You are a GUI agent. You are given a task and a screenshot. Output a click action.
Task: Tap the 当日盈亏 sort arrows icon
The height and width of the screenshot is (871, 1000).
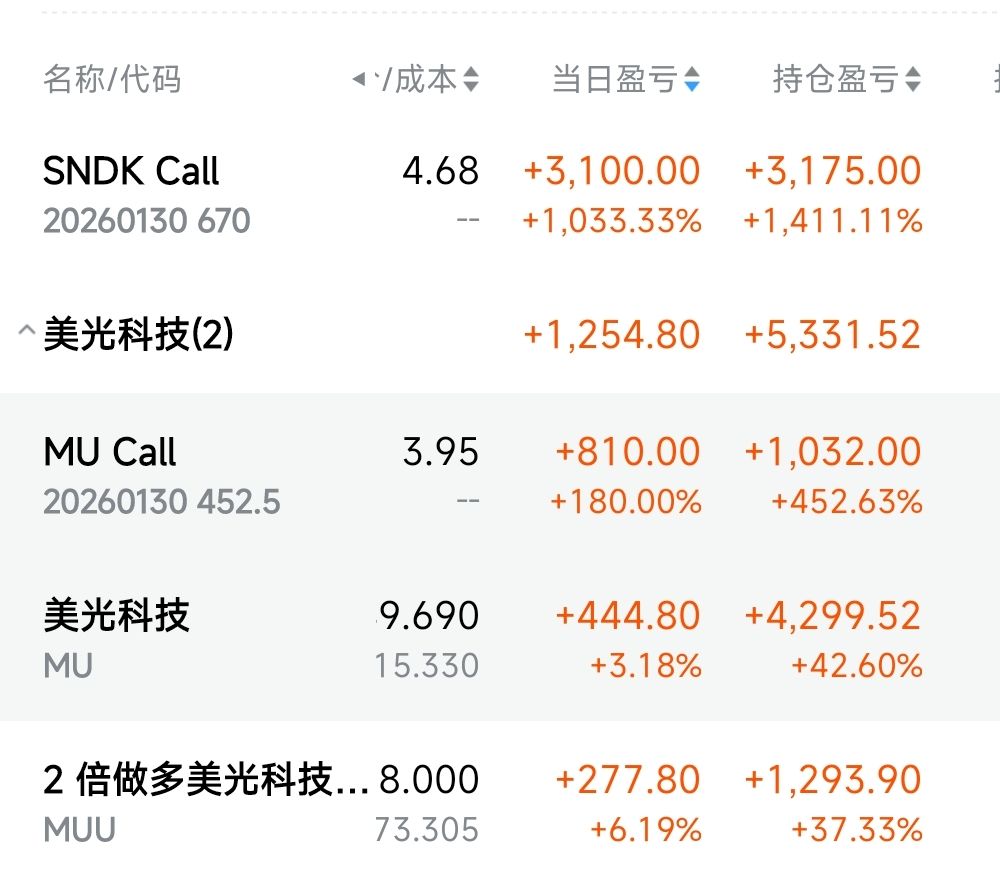pyautogui.click(x=692, y=80)
